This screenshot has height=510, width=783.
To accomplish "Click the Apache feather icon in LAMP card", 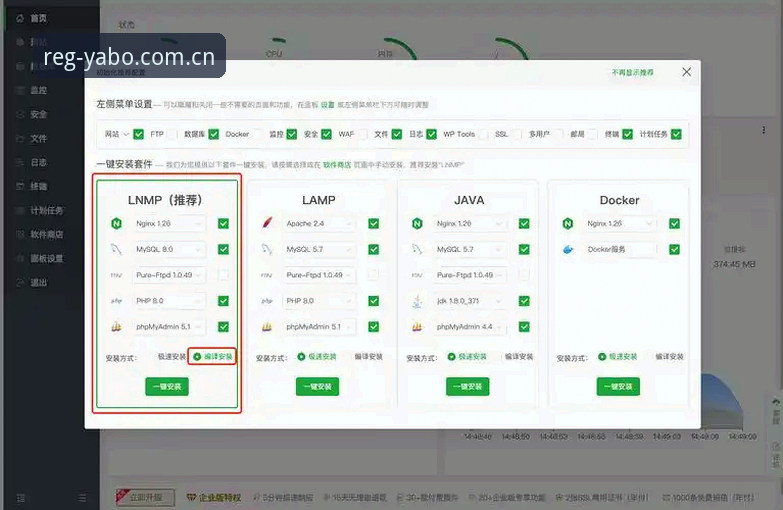I will coord(267,223).
